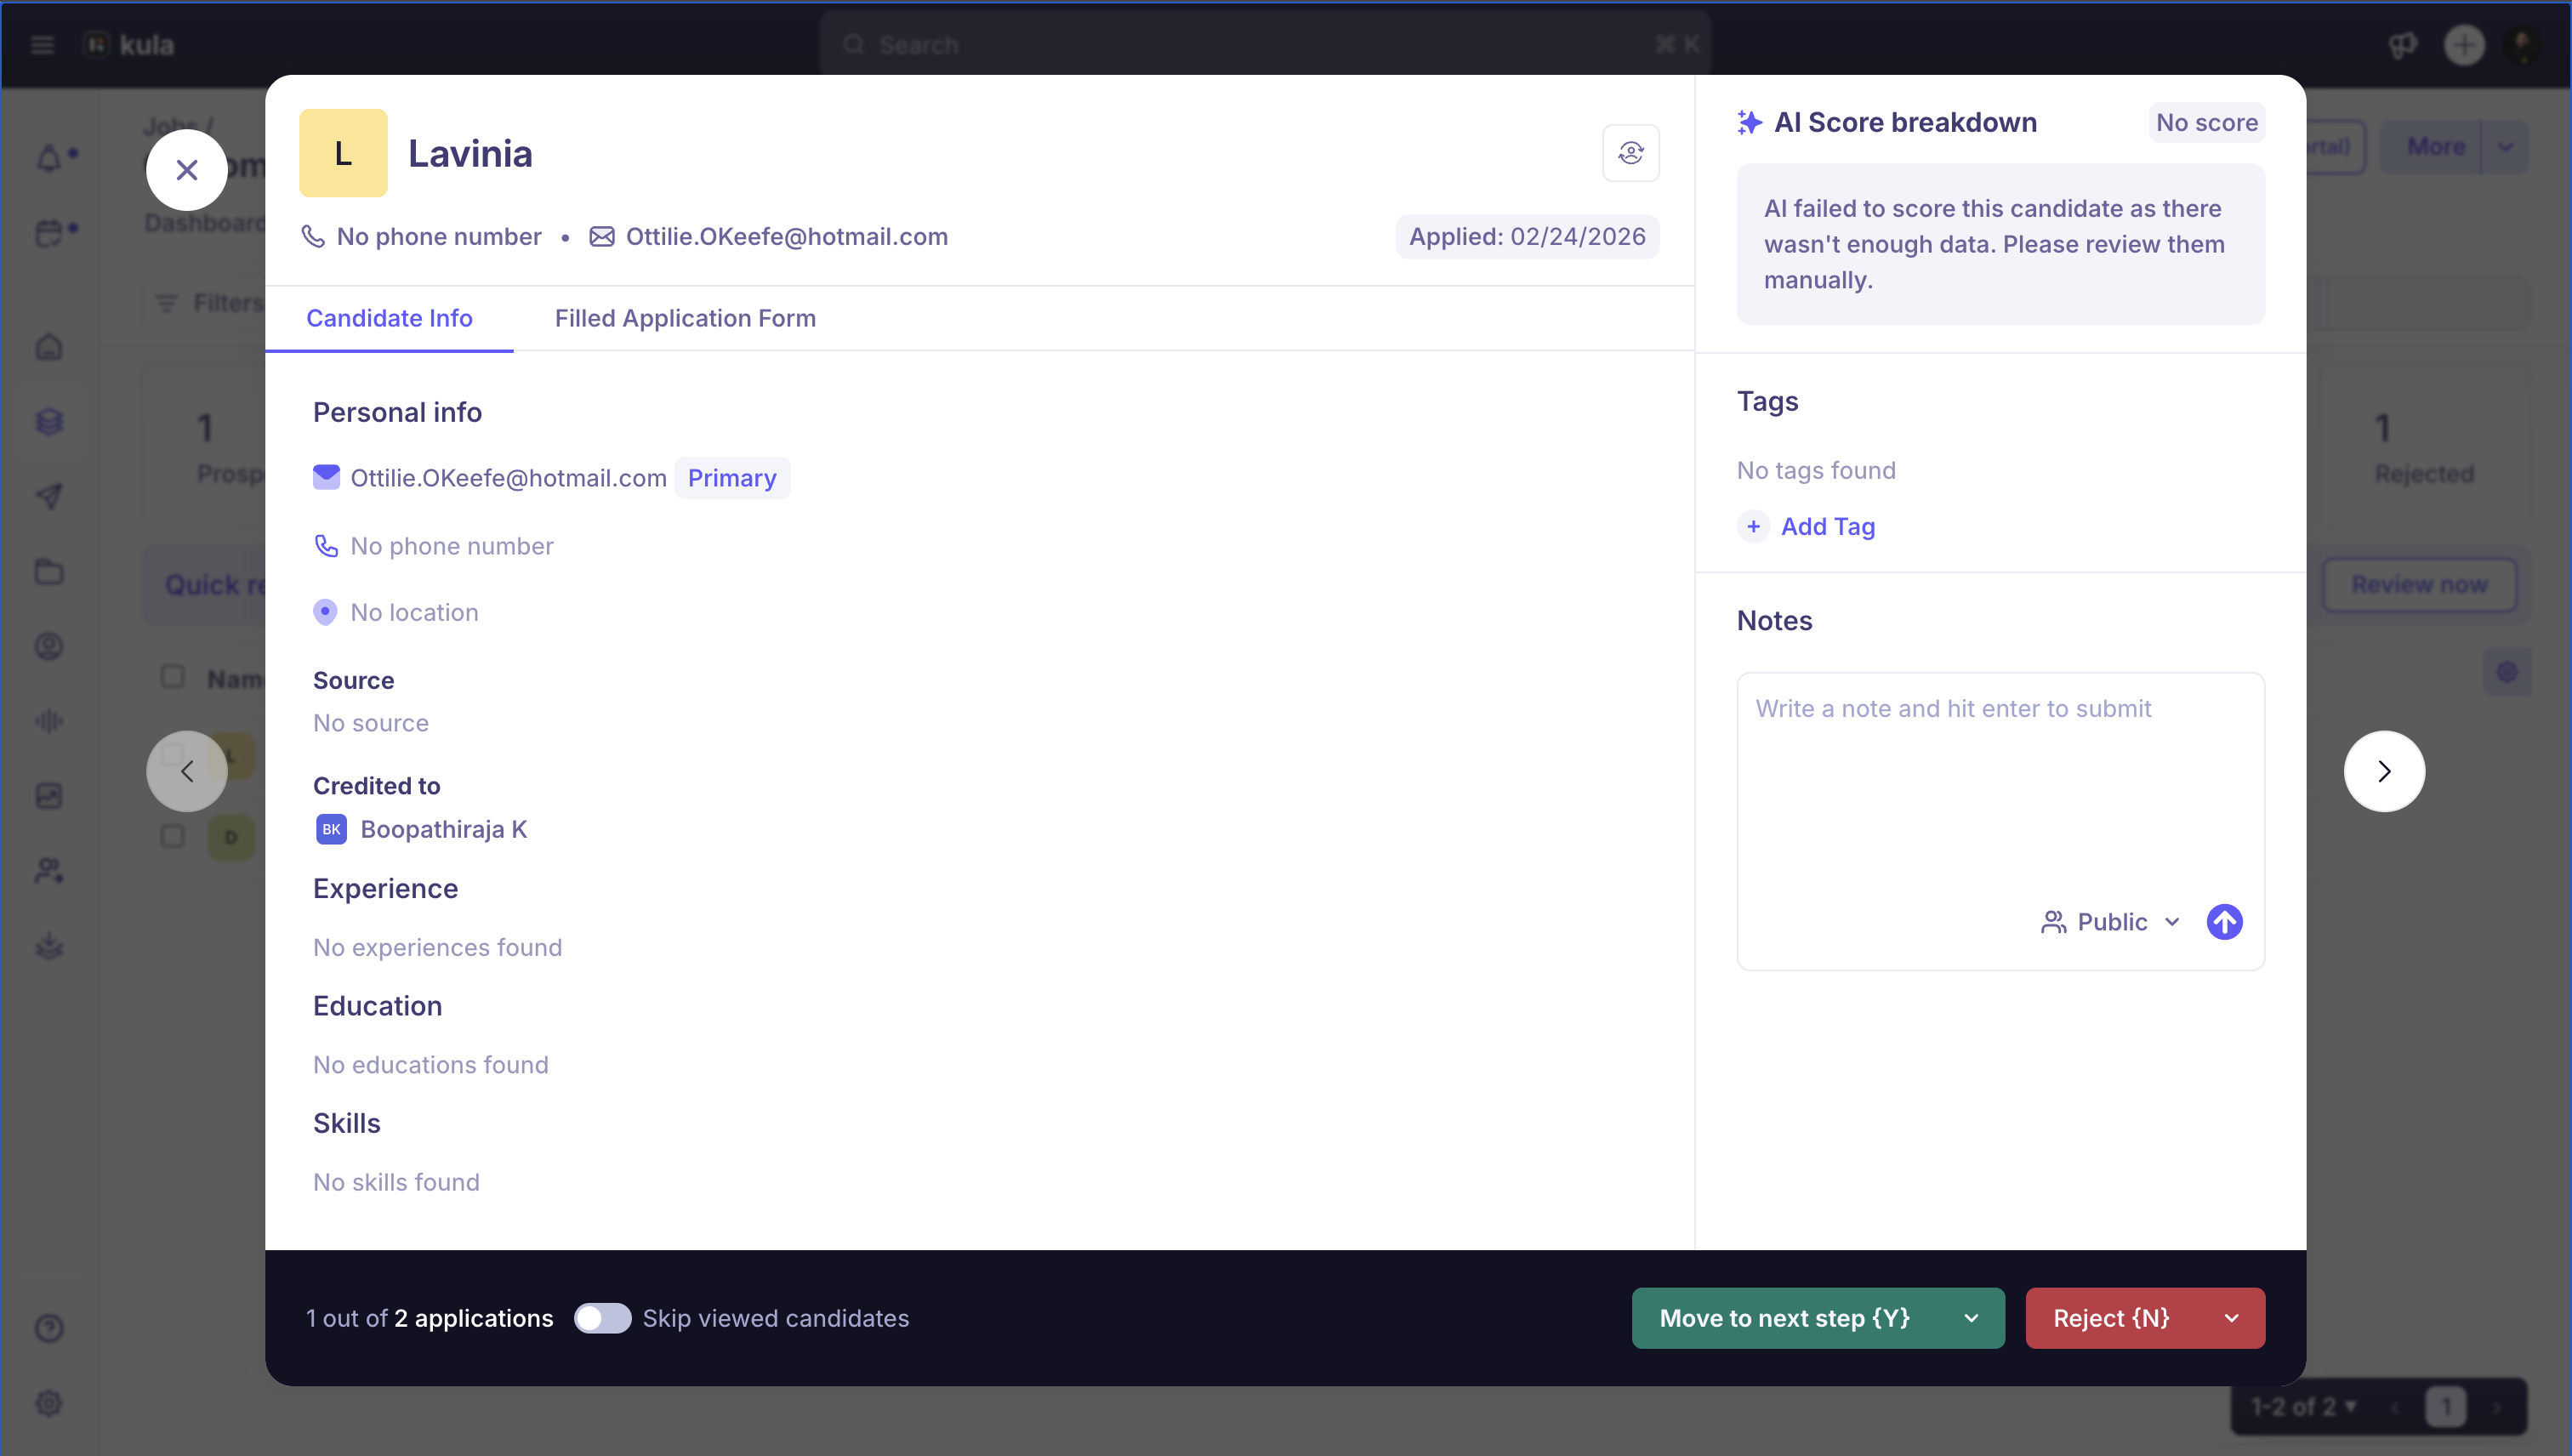Screen dimensions: 2572x1456
Task: Open the user profile avatar
Action: coord(2523,45)
